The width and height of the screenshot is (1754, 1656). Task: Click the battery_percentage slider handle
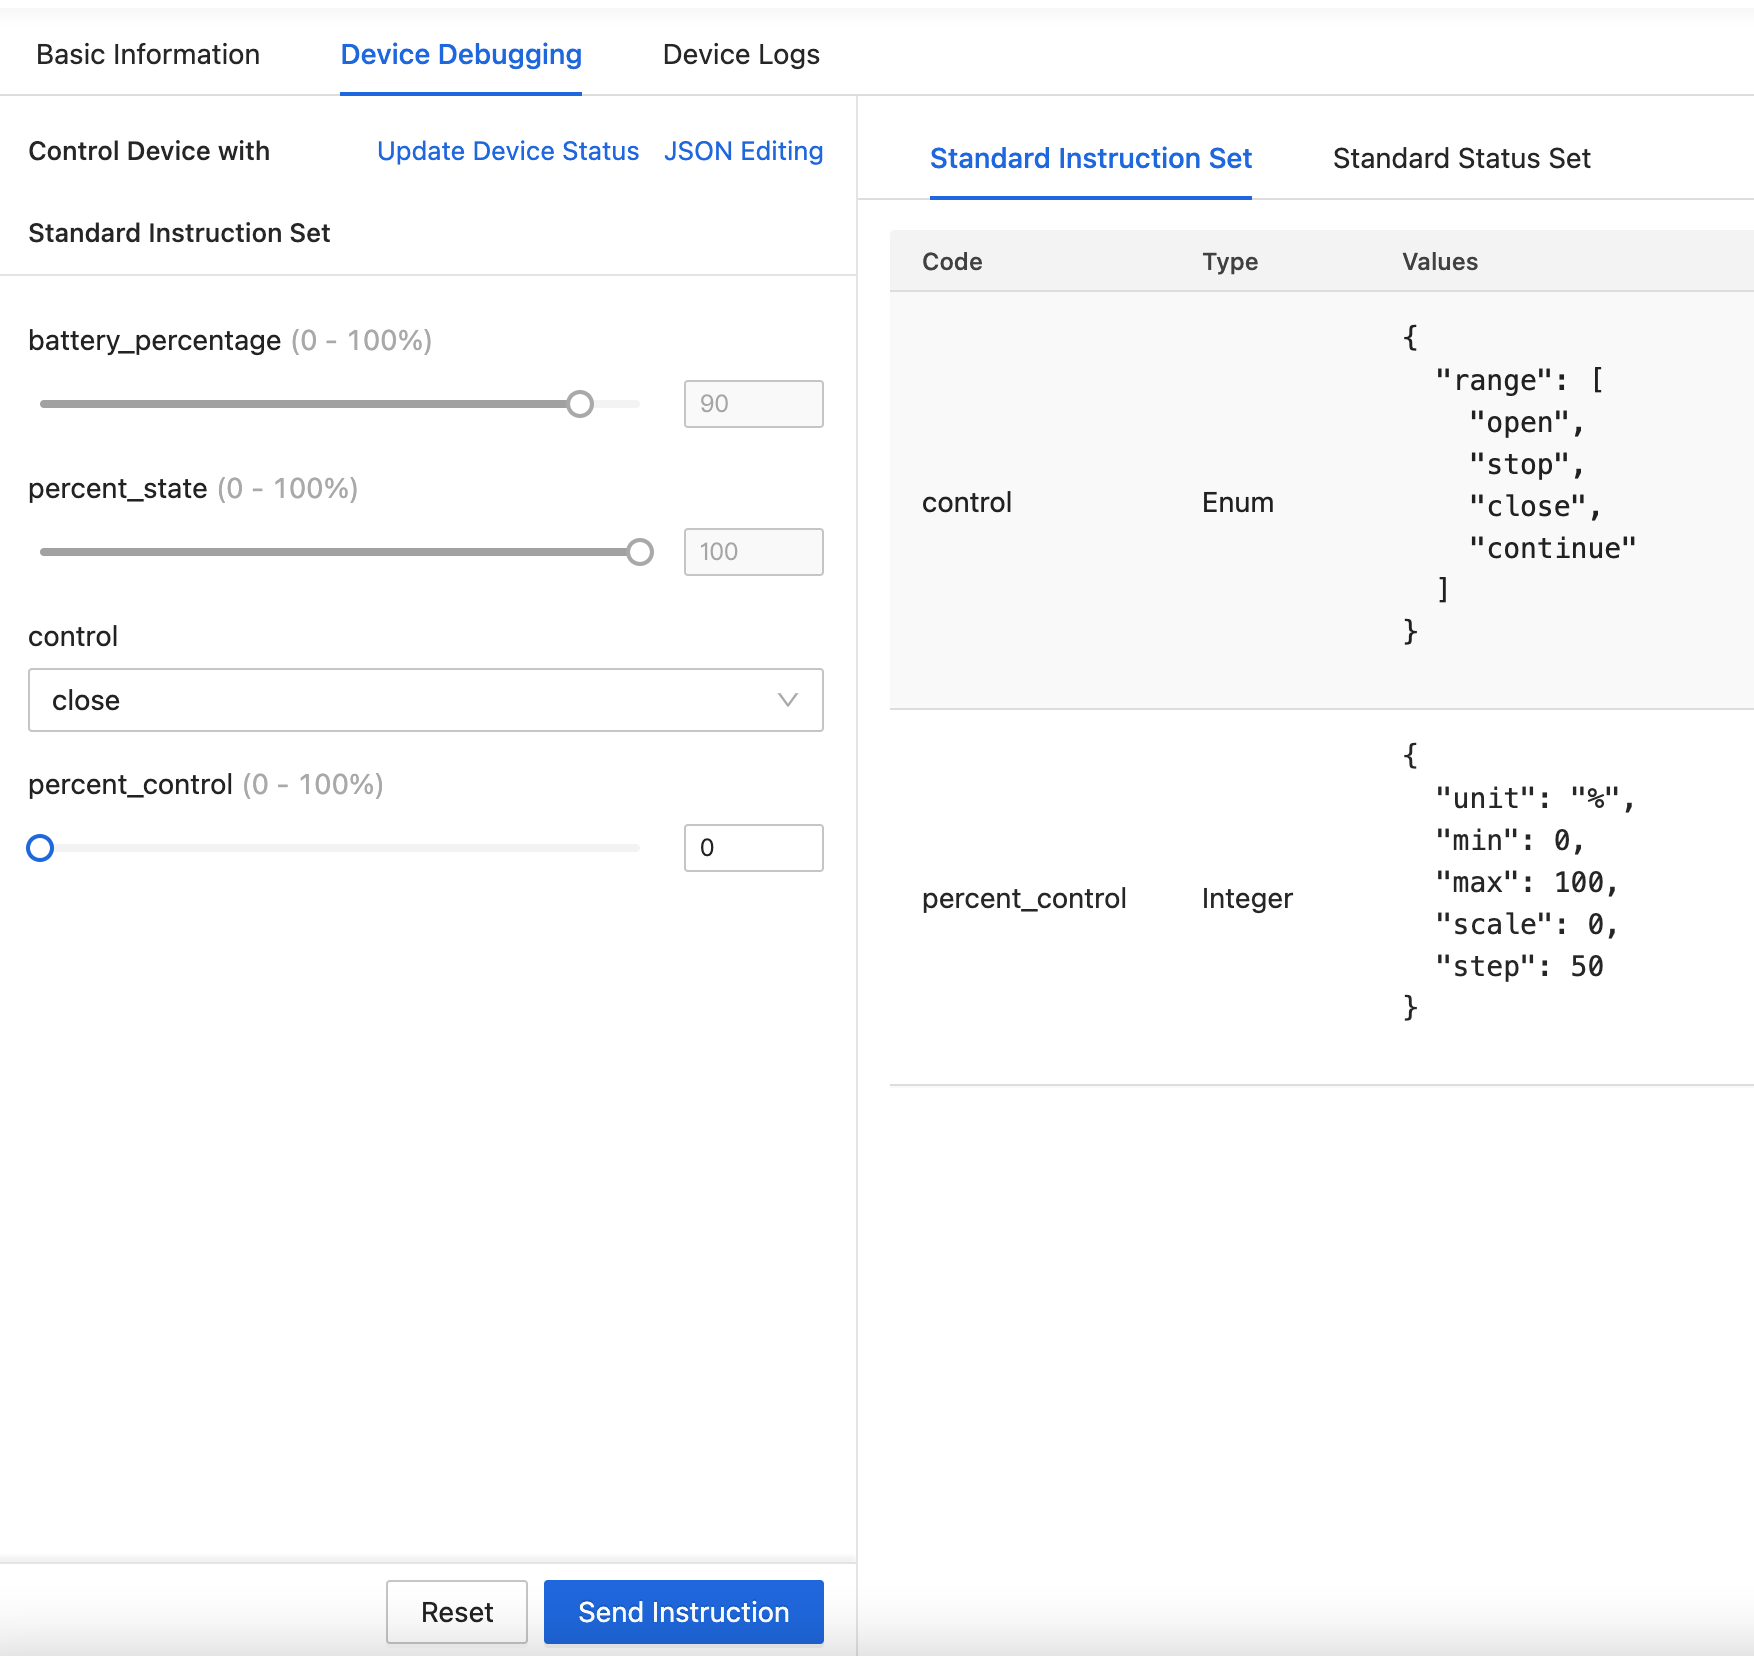coord(580,404)
